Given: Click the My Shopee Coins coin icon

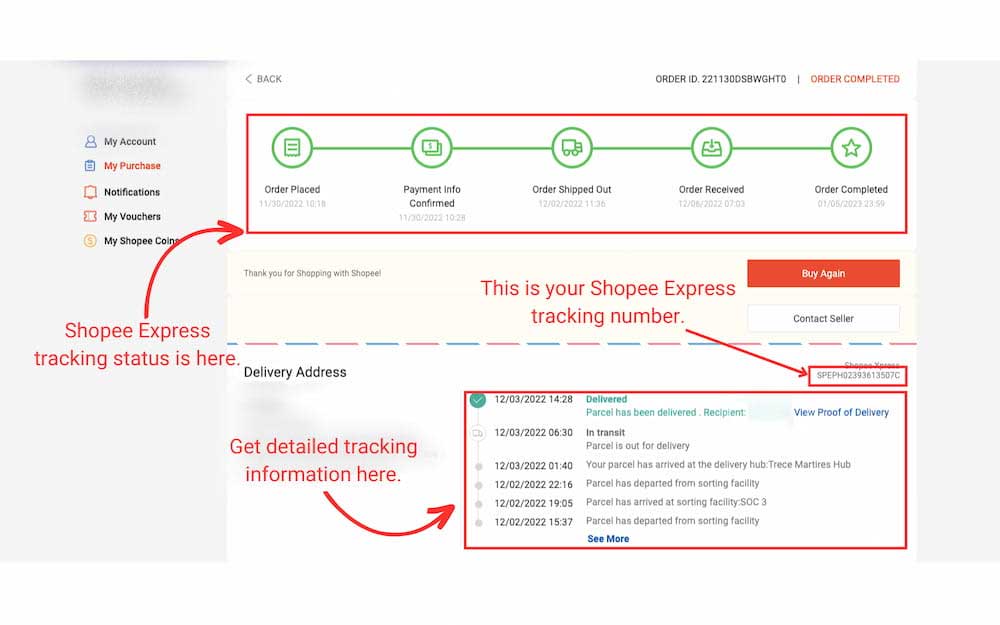Looking at the screenshot, I should (x=90, y=241).
